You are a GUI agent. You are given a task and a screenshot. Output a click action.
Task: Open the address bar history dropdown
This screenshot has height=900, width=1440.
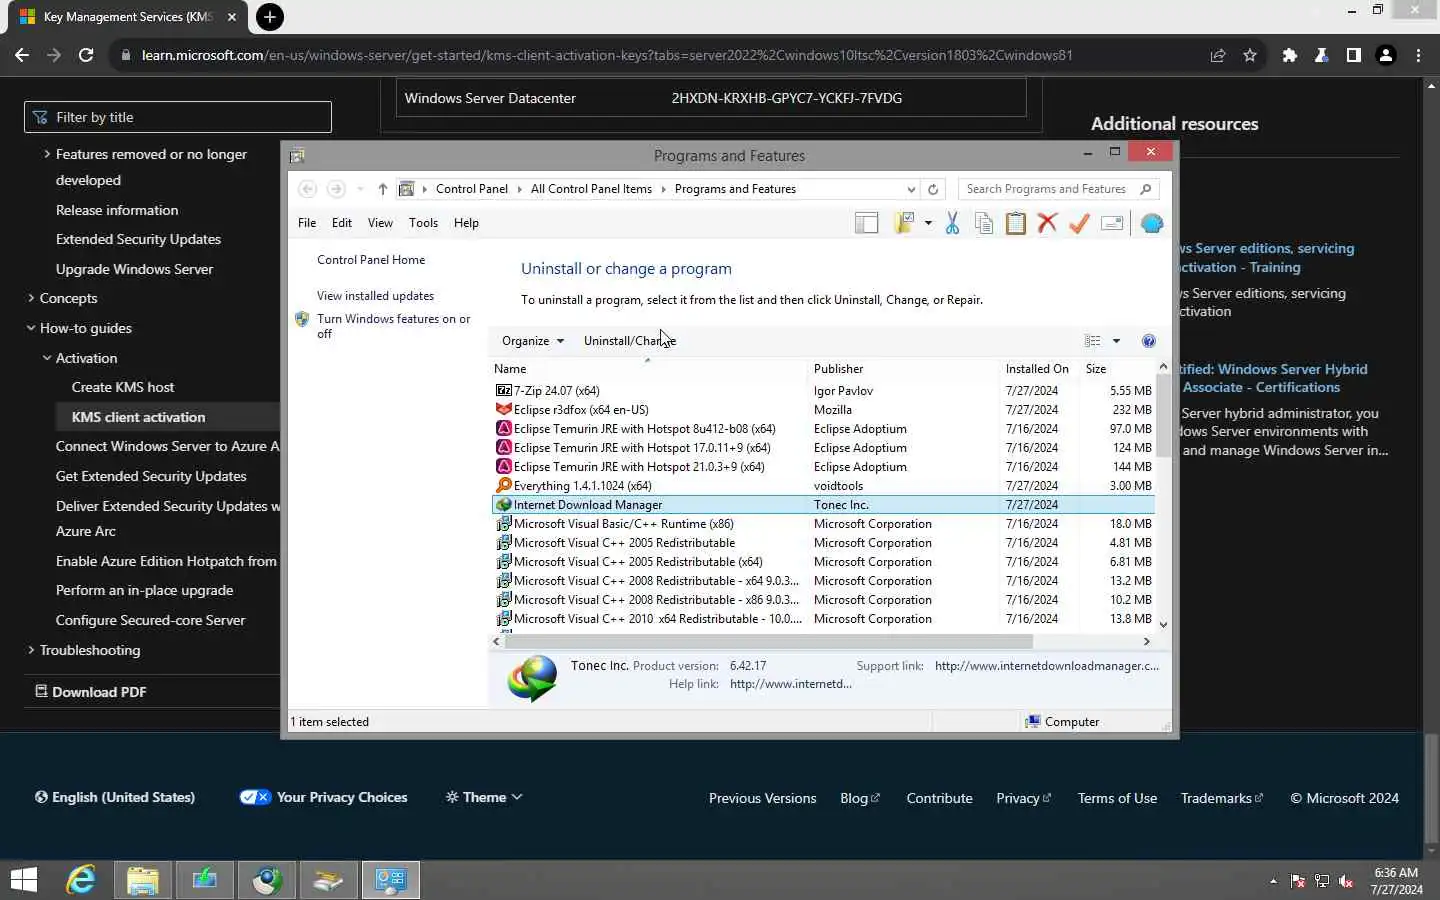(911, 189)
